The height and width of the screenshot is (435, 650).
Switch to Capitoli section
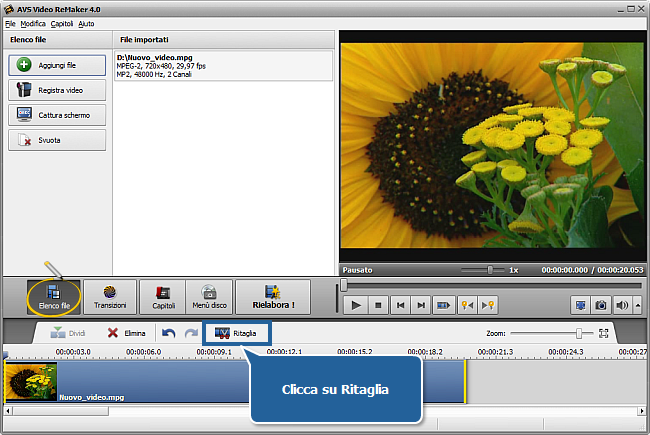(x=163, y=298)
